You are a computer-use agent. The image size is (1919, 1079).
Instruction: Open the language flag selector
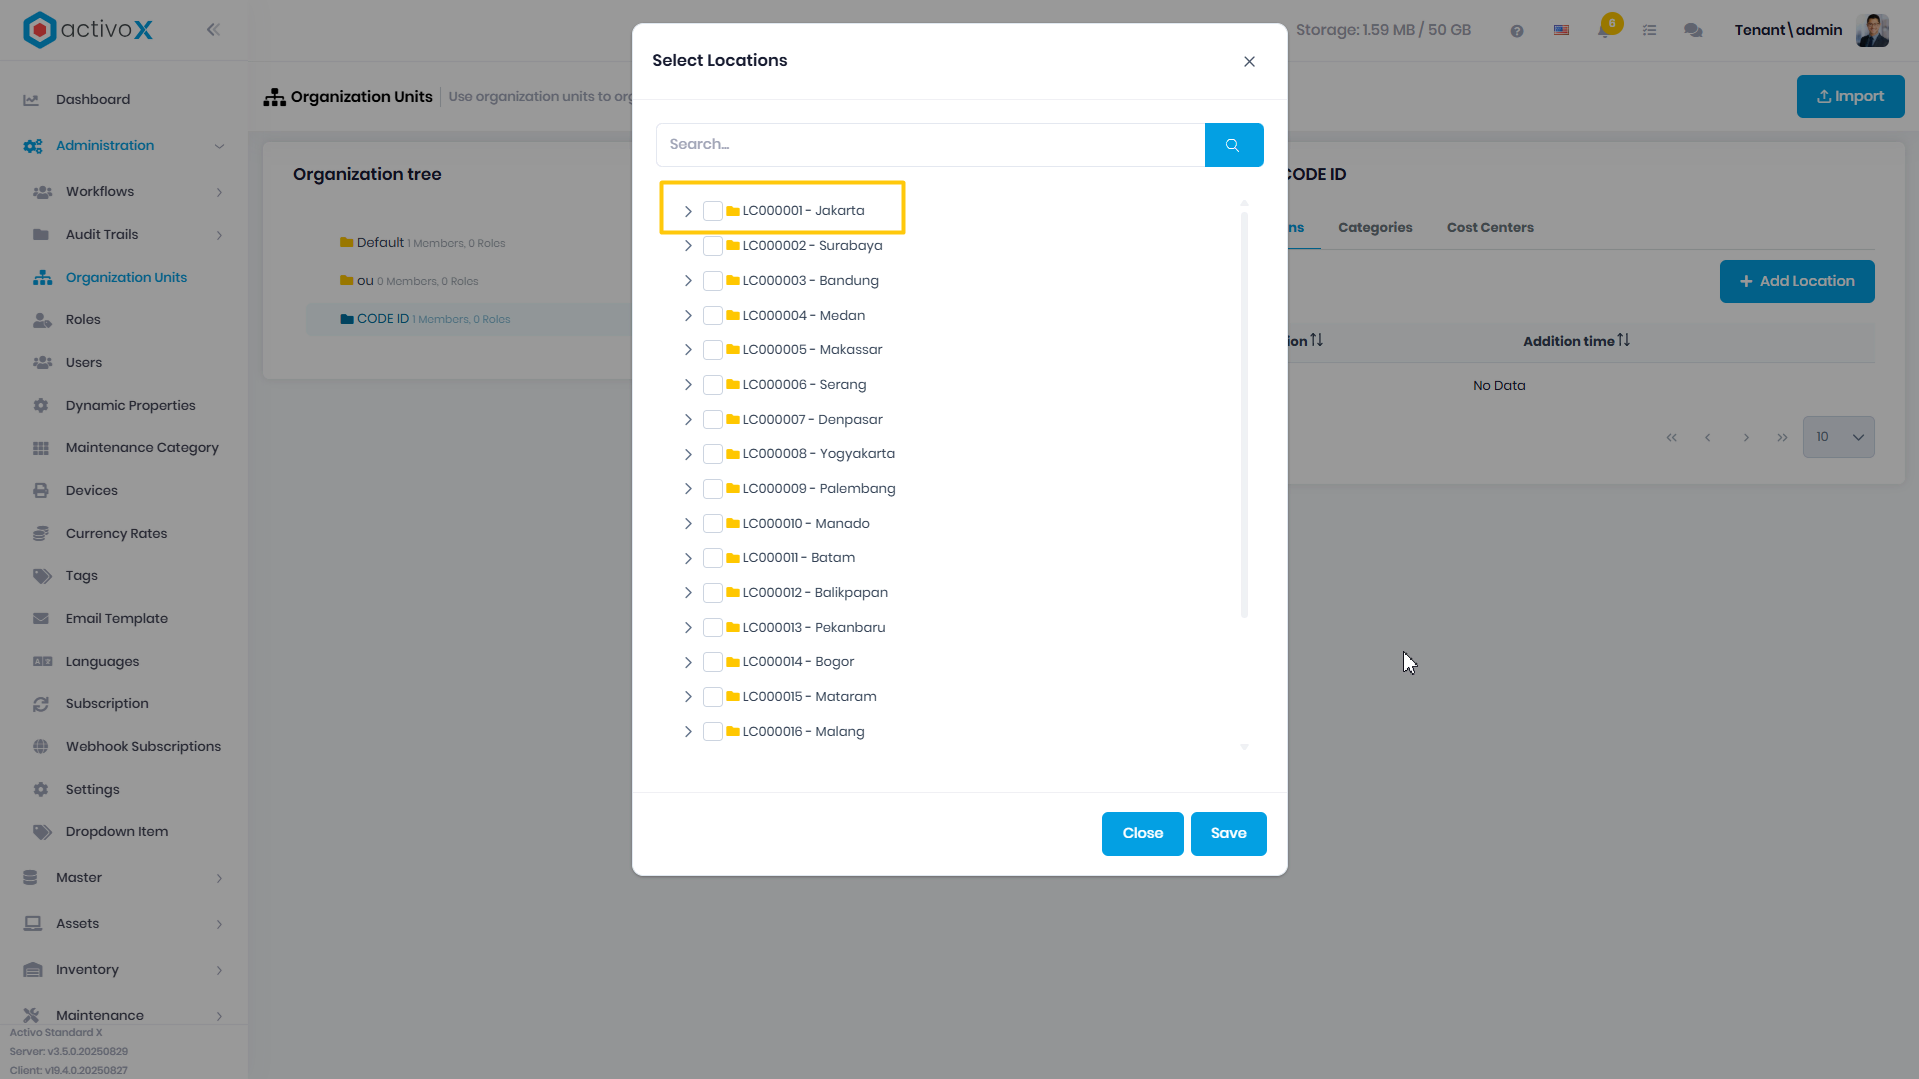tap(1561, 31)
